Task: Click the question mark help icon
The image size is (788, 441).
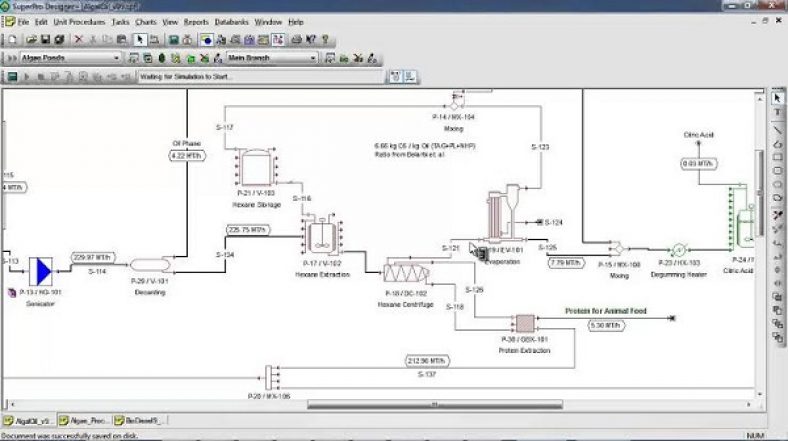Action: (325, 39)
